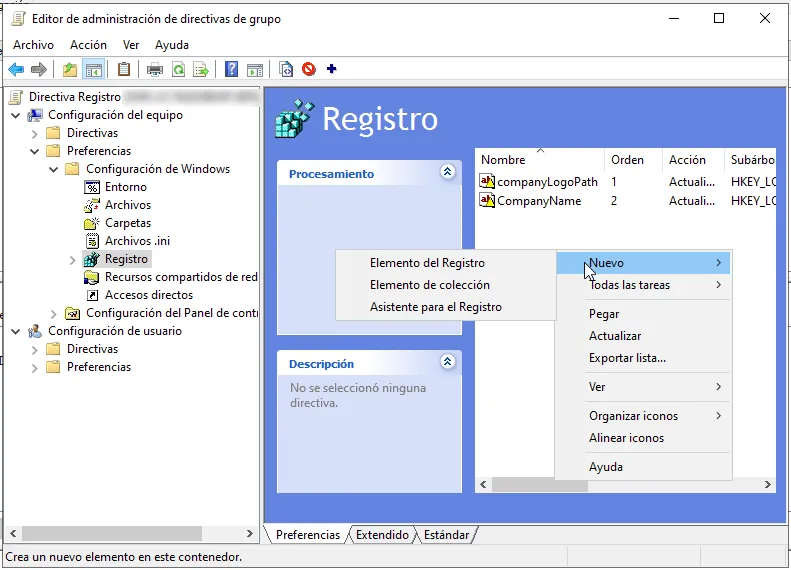Screen dimensions: 791x570
Task: Open the Todas las tareas submenu
Action: coord(644,285)
